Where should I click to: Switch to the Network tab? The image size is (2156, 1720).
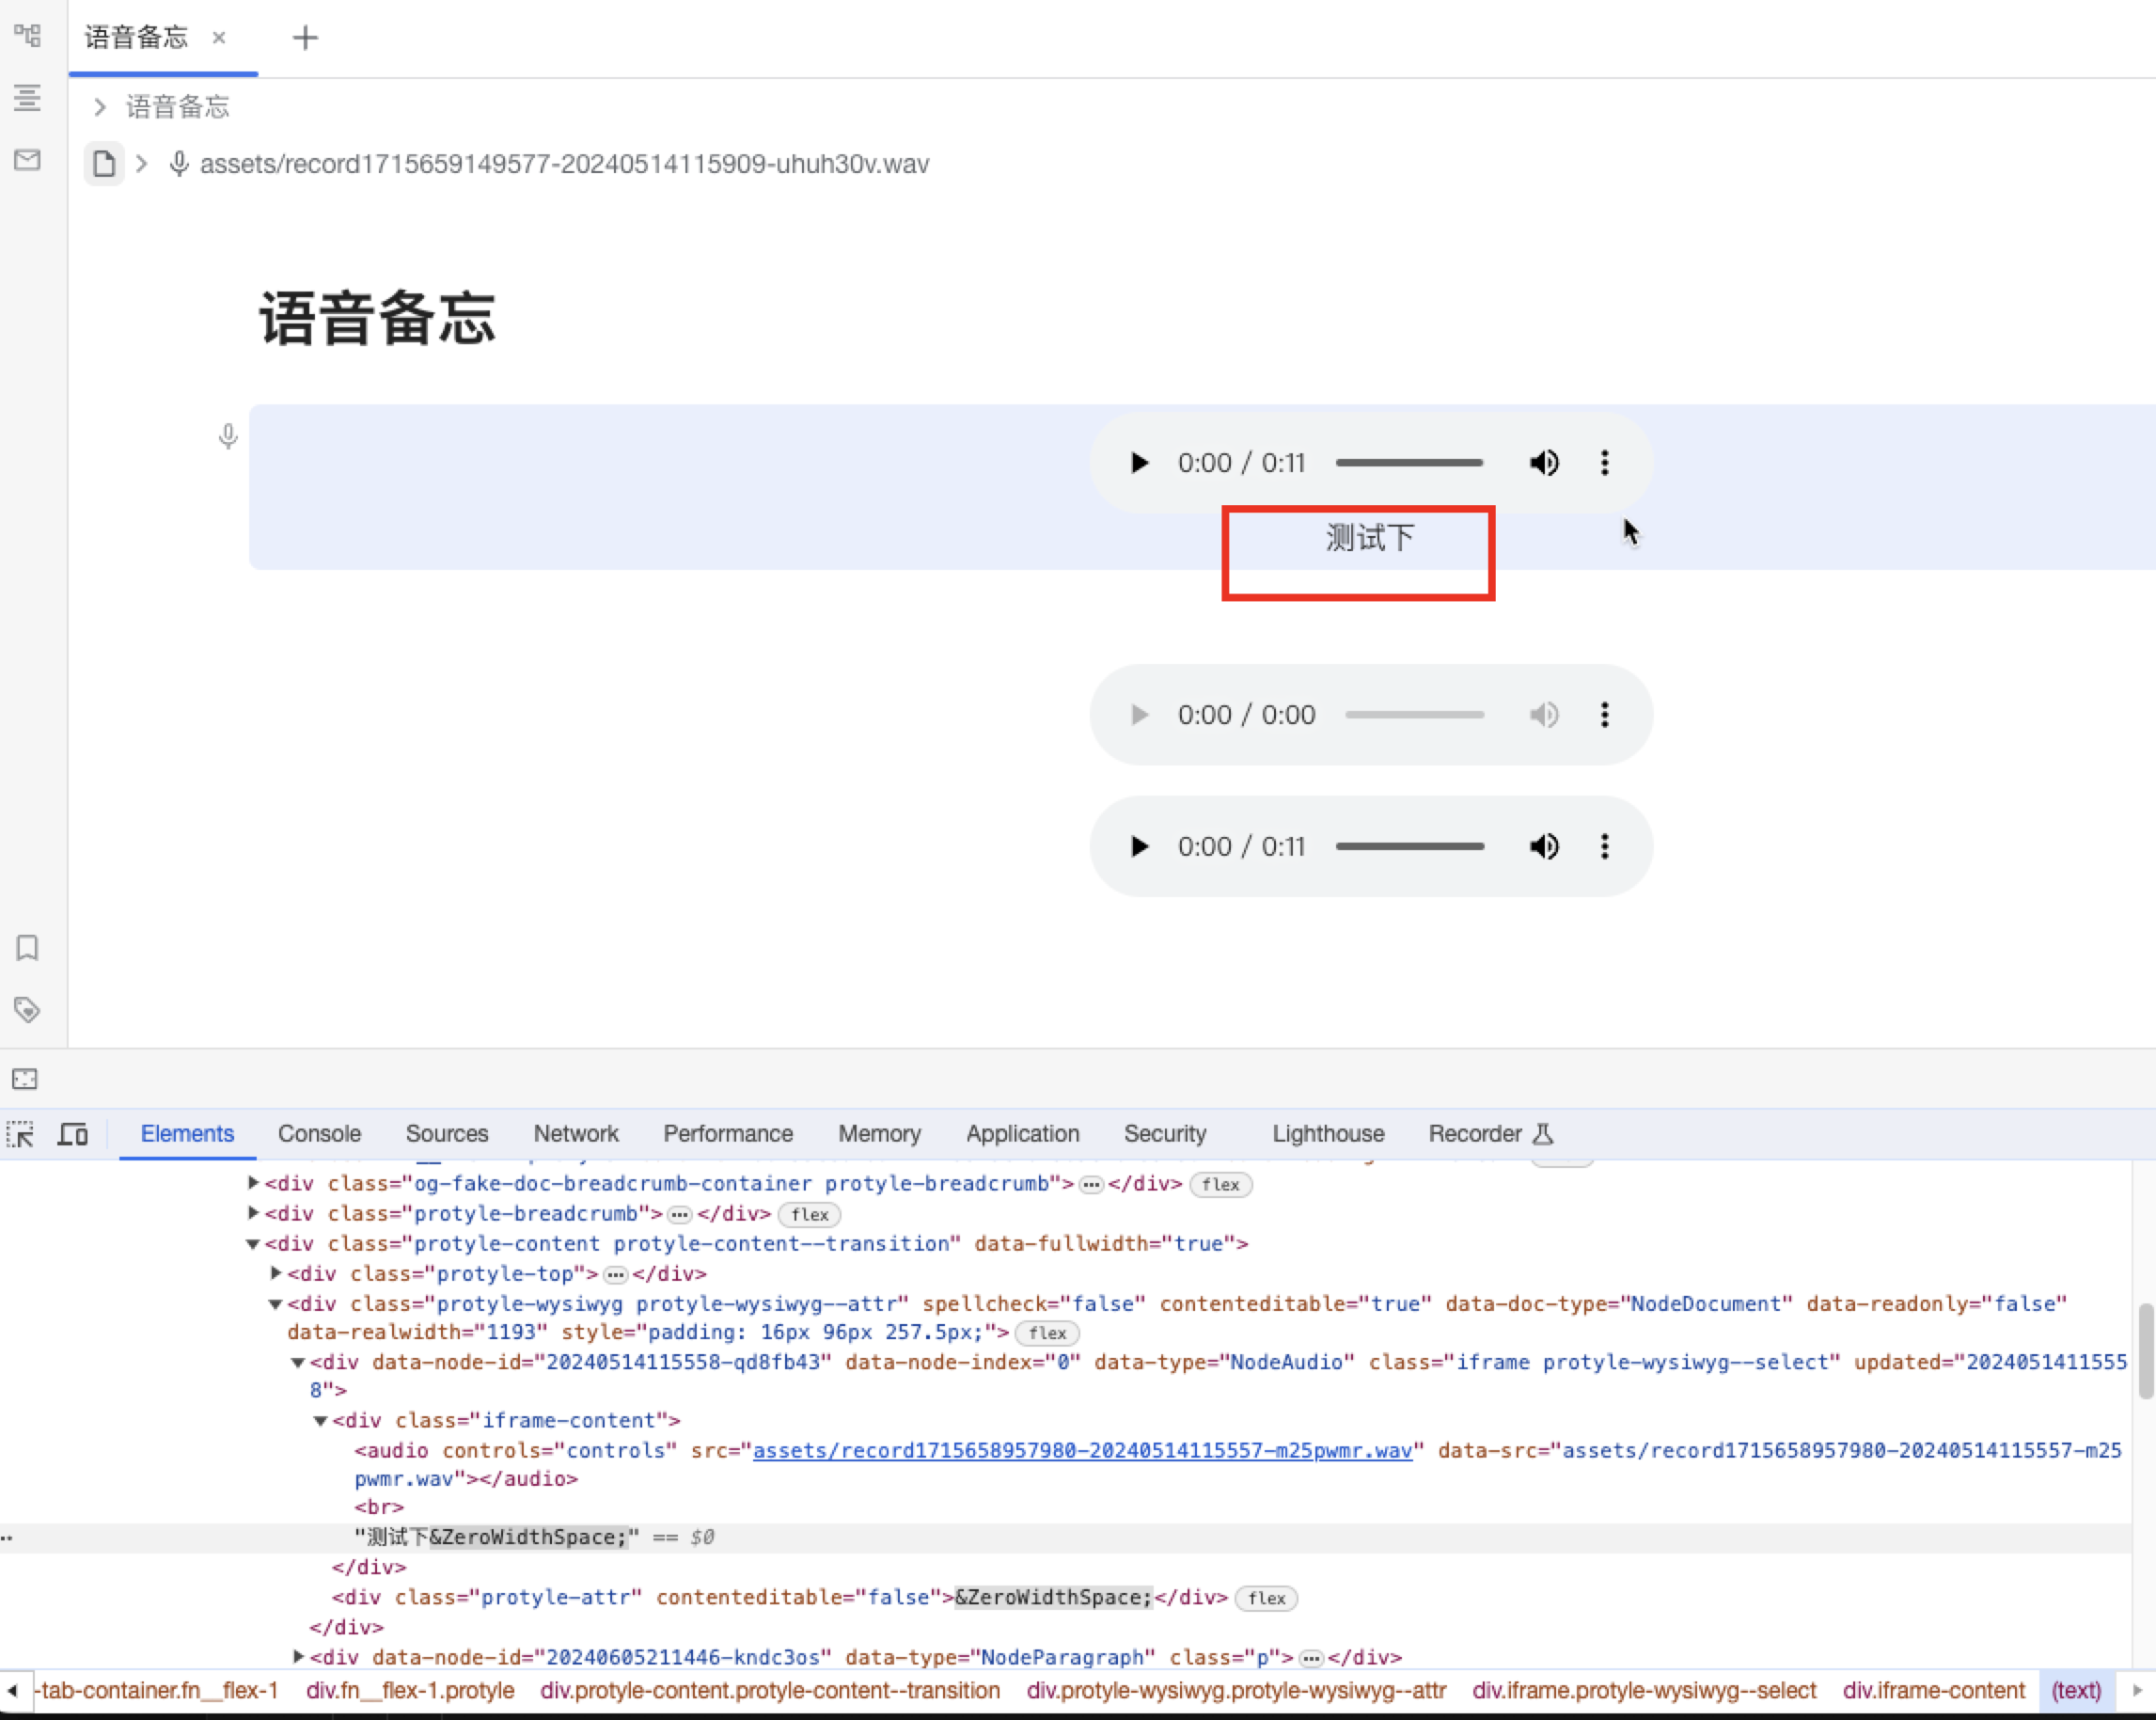(x=575, y=1134)
